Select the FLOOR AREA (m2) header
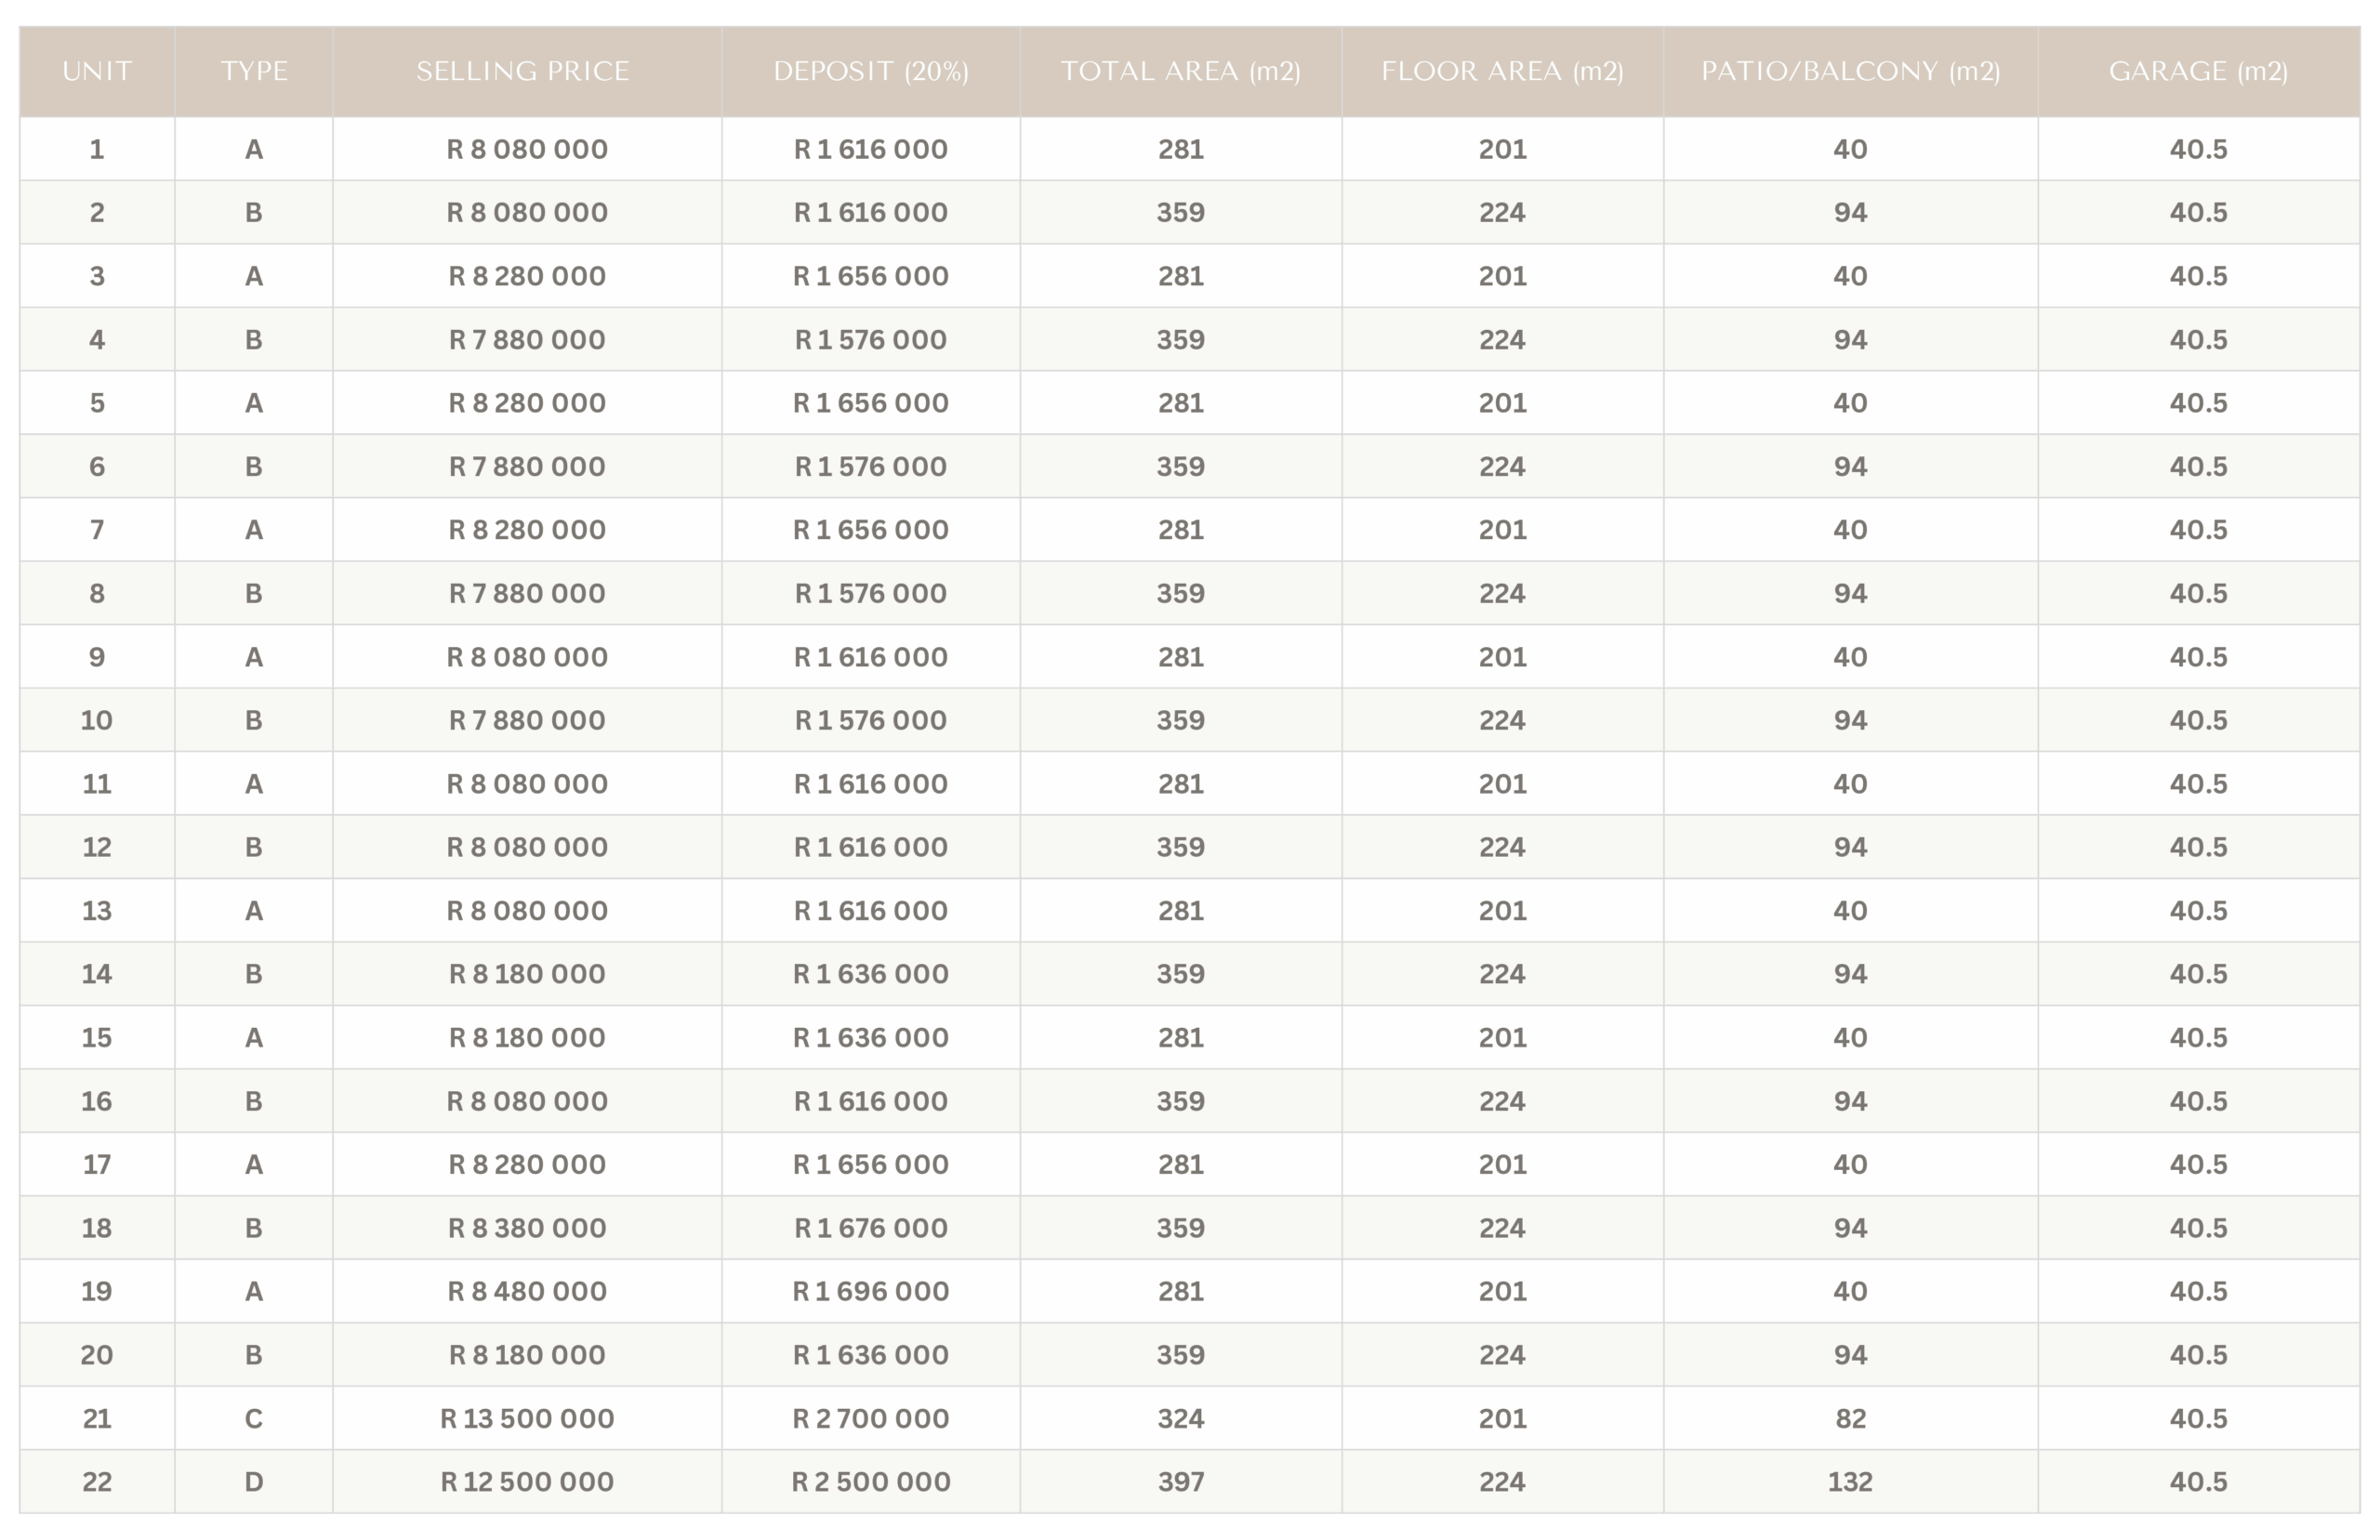This screenshot has height=1540, width=2380. 1502,71
